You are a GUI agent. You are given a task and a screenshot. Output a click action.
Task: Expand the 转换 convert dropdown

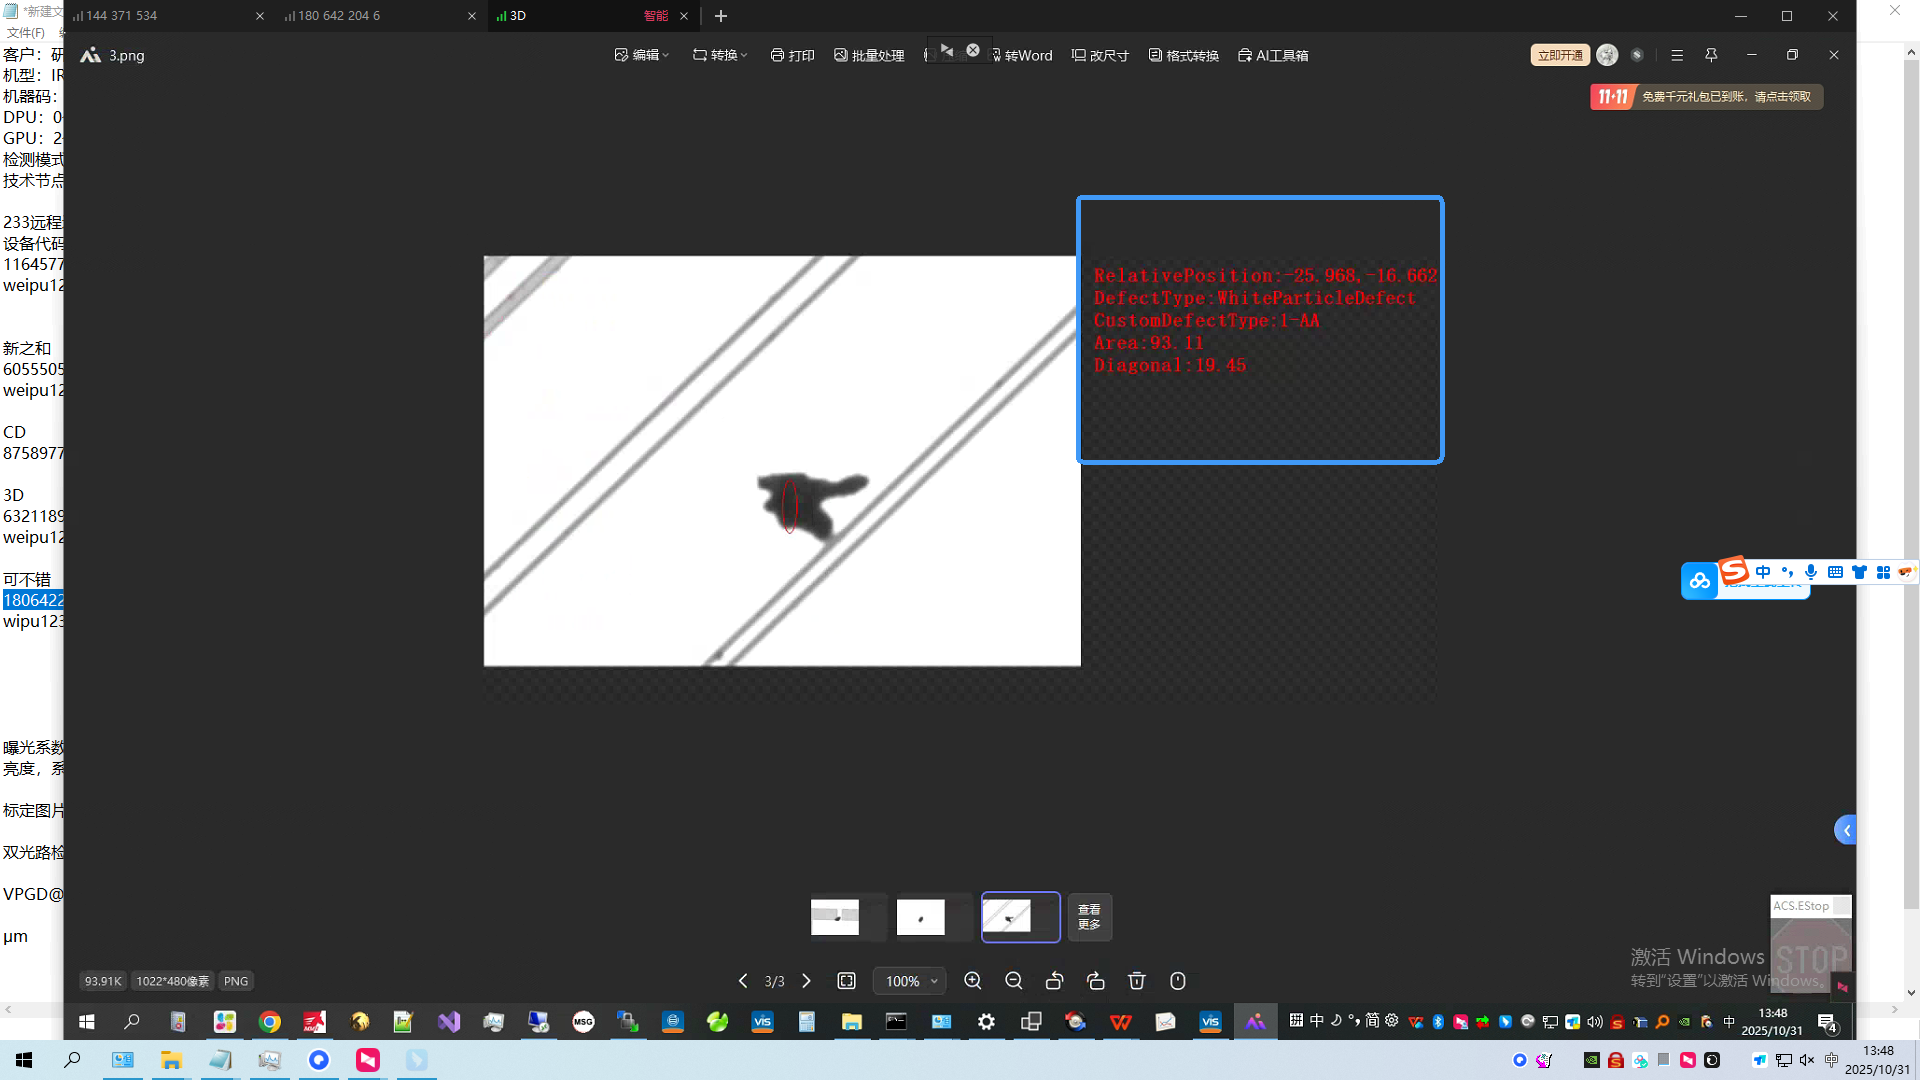tap(720, 56)
